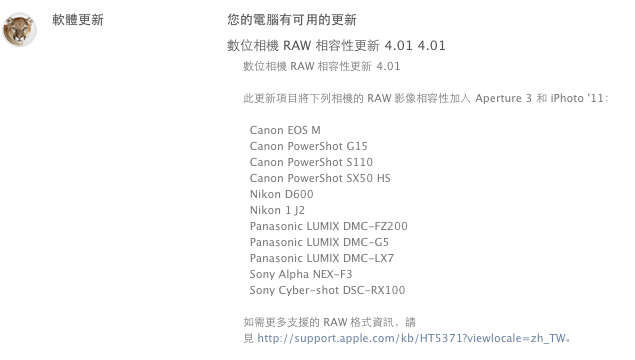Click the 如需更多支援的 RAW 格式資訊 text
The image size is (635, 360).
click(318, 322)
